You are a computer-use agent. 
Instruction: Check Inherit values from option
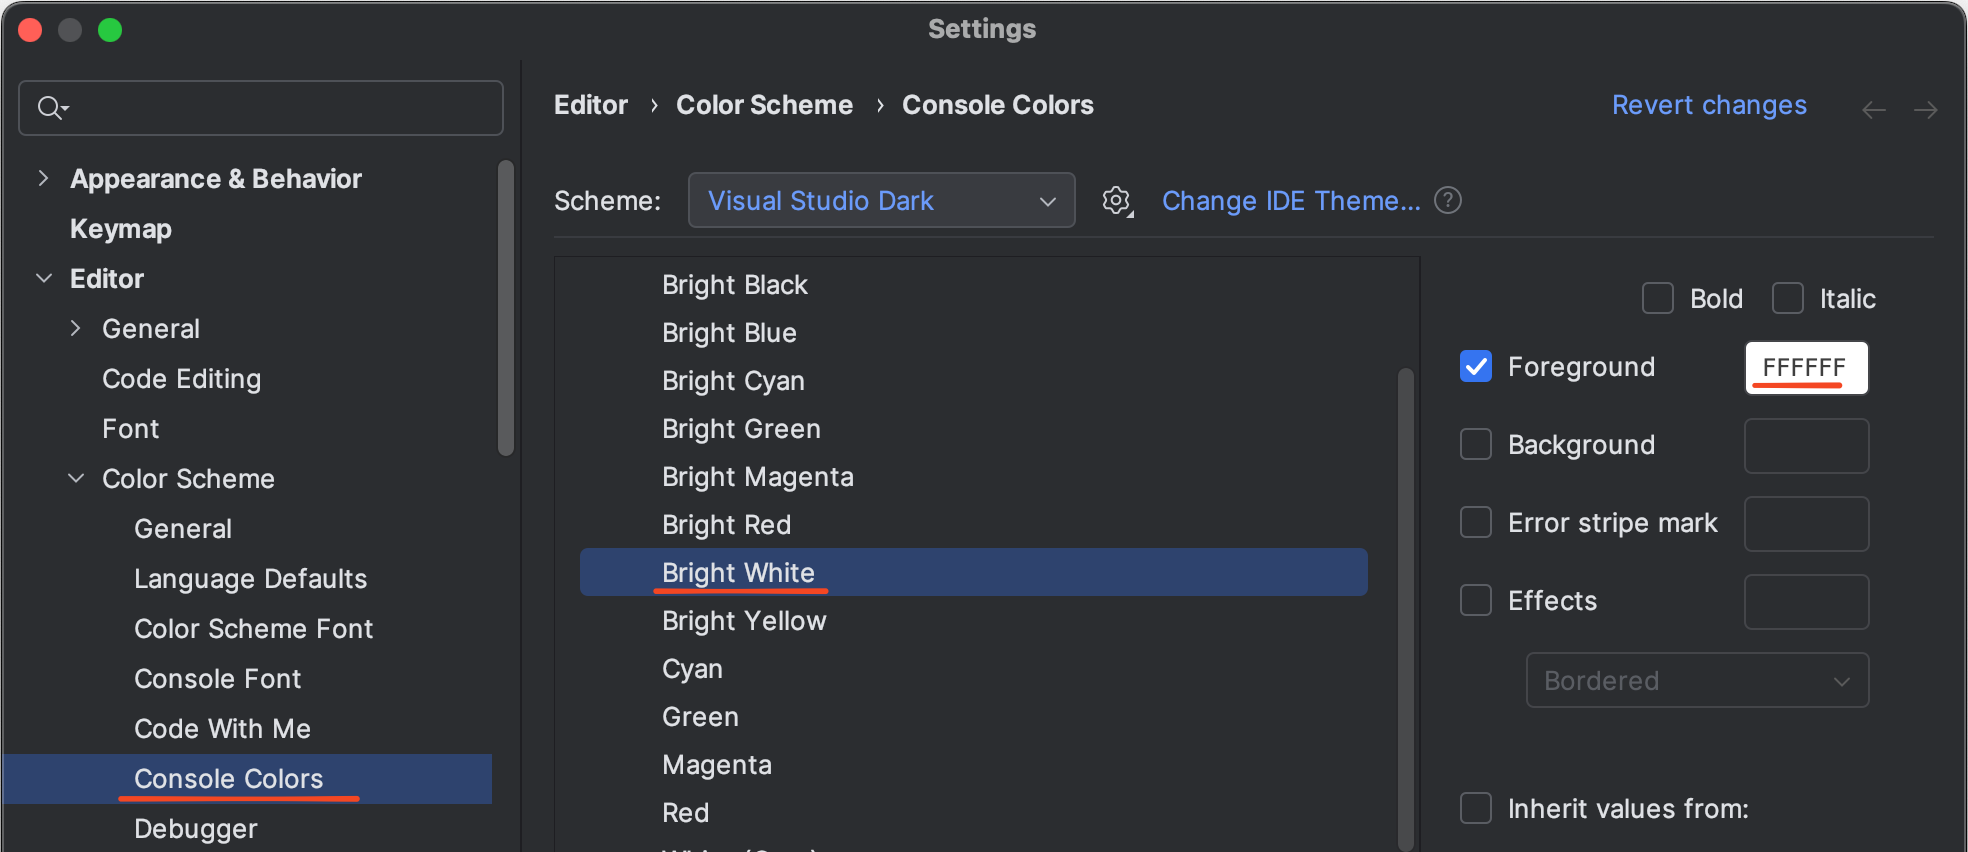(1476, 808)
